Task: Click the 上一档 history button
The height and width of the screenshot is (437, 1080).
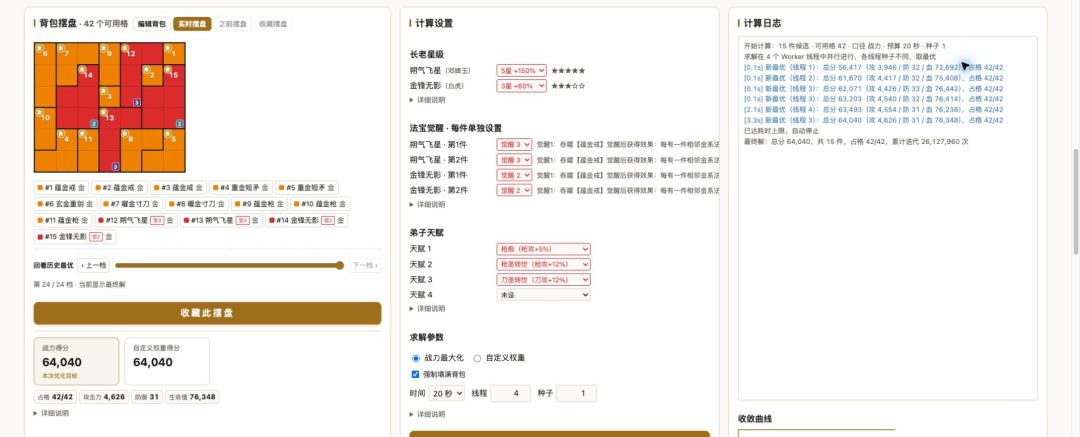Action: [93, 265]
